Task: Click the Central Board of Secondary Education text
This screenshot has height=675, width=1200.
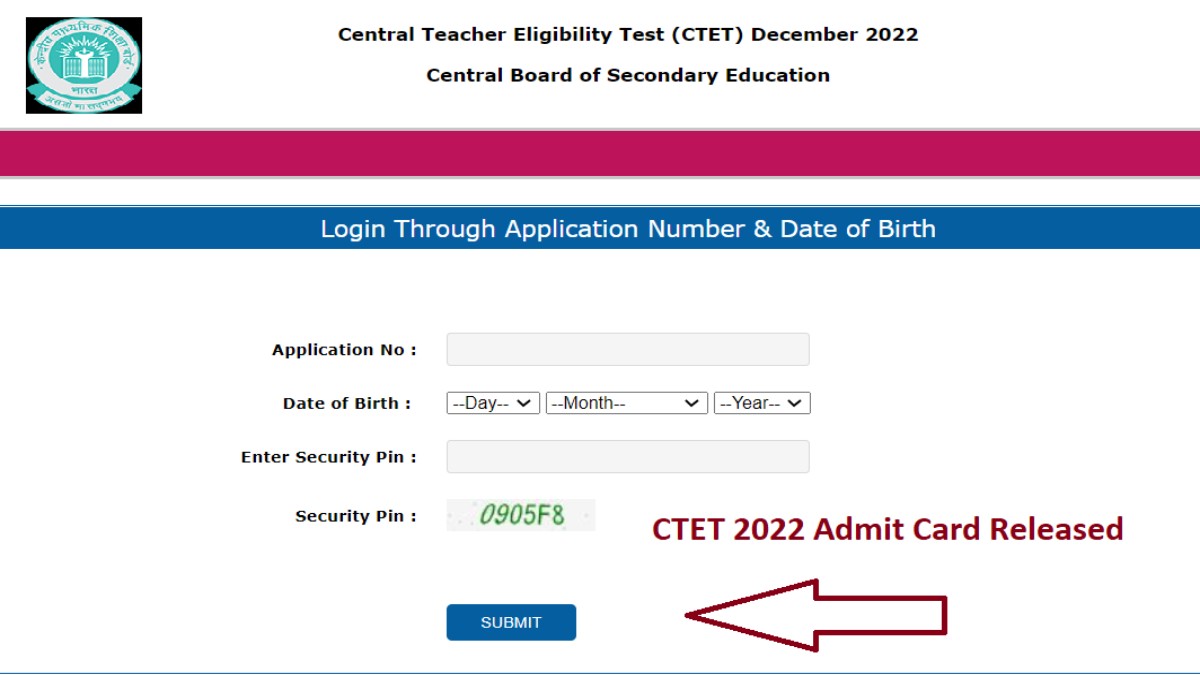Action: pyautogui.click(x=628, y=74)
